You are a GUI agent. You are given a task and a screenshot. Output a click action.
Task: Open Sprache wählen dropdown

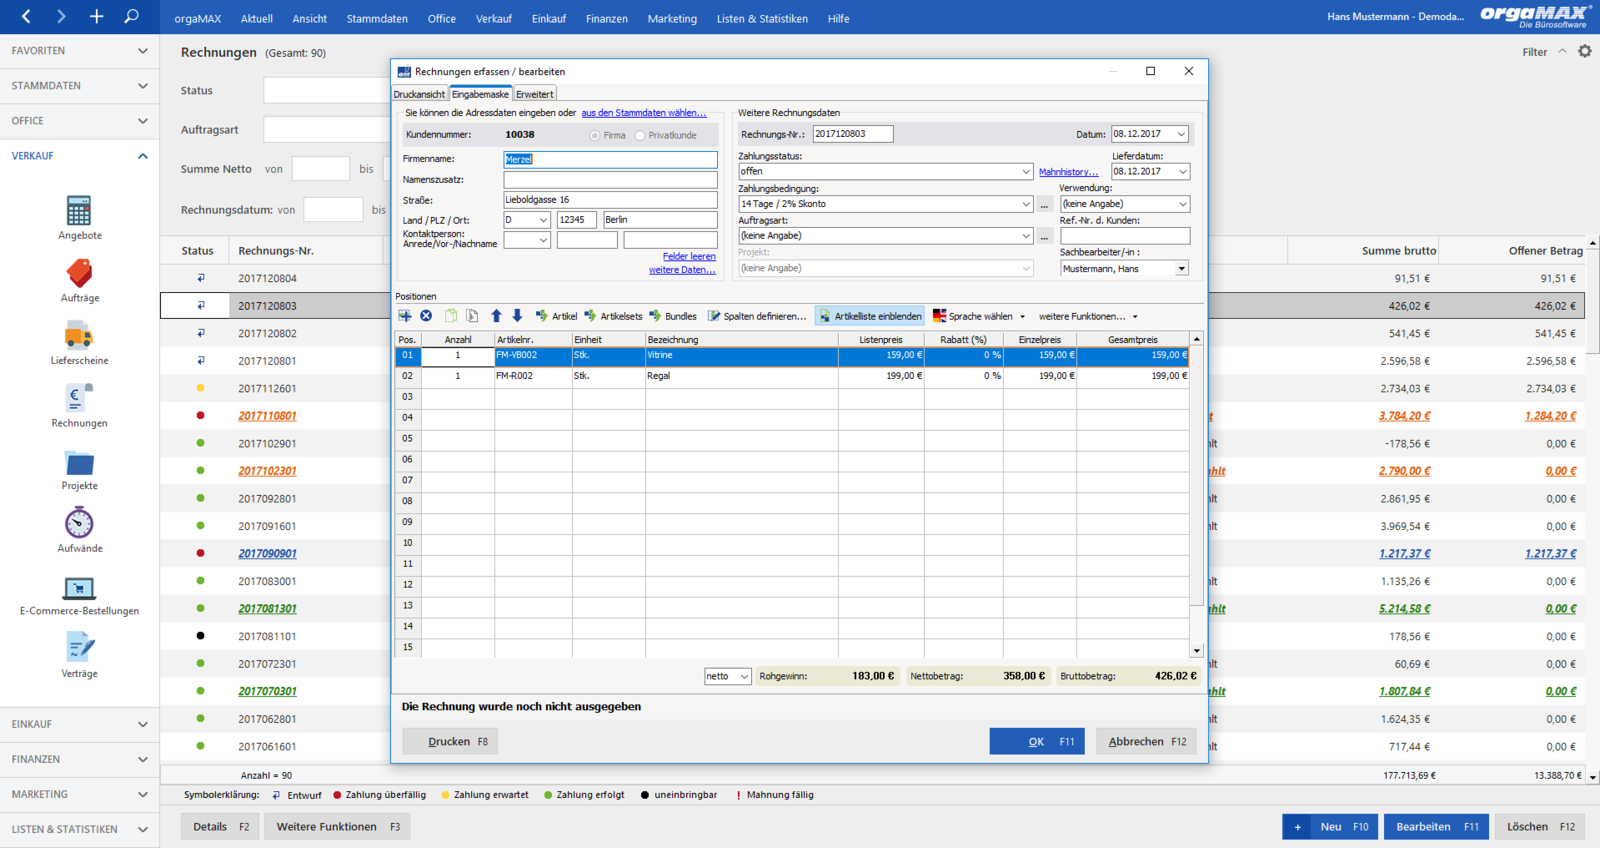[979, 316]
